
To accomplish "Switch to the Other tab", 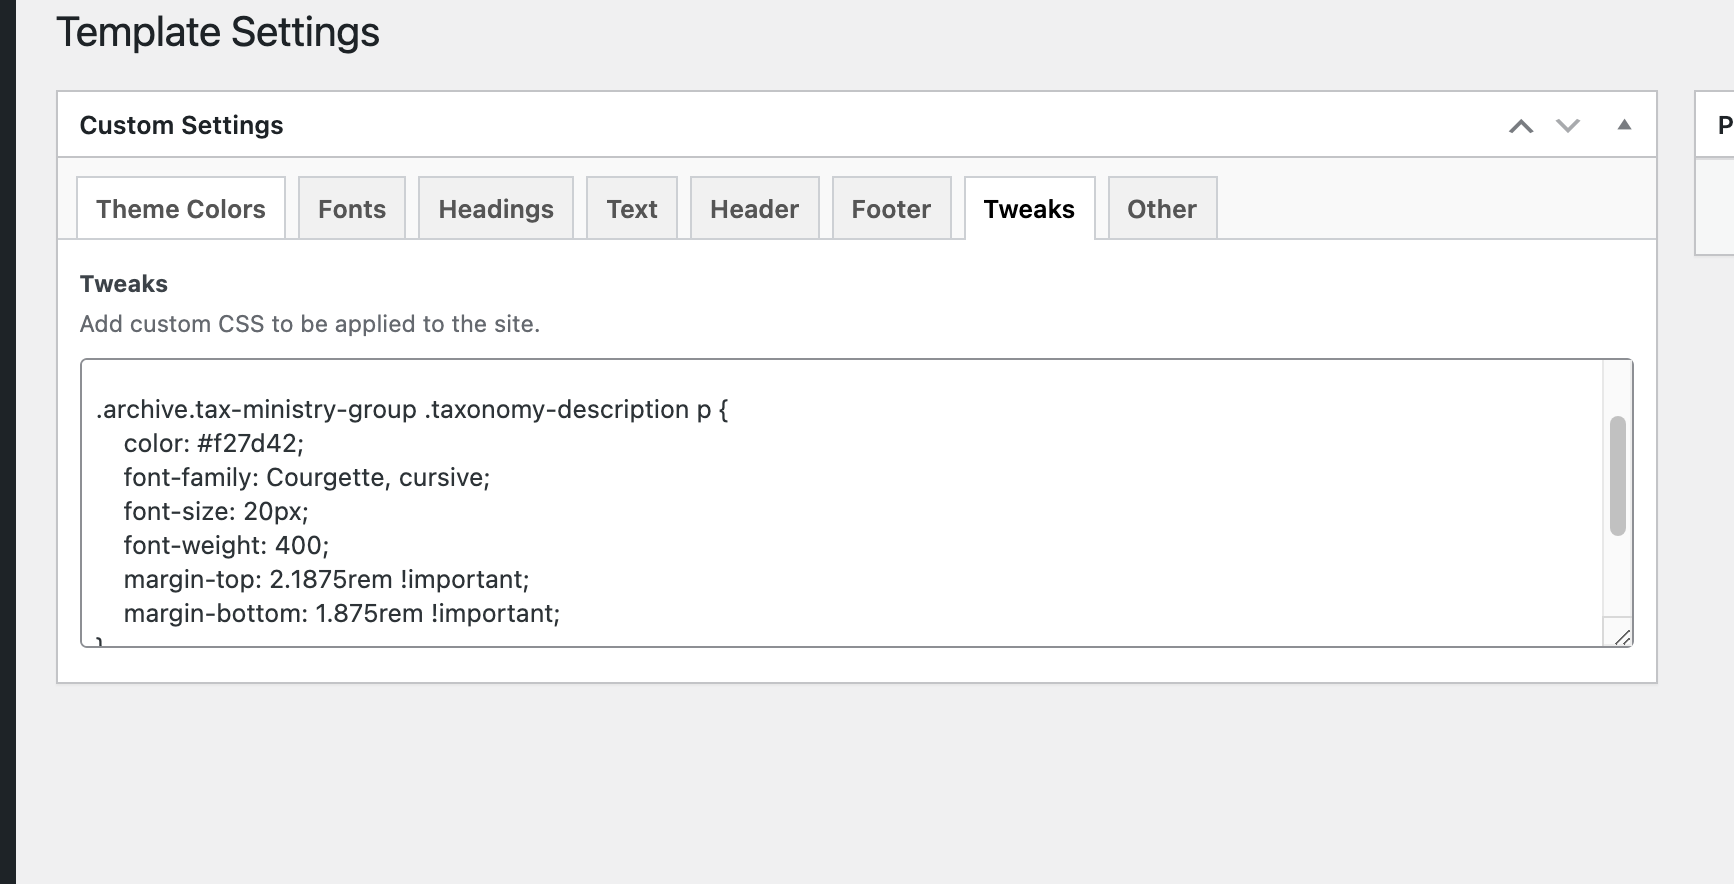I will [1162, 209].
